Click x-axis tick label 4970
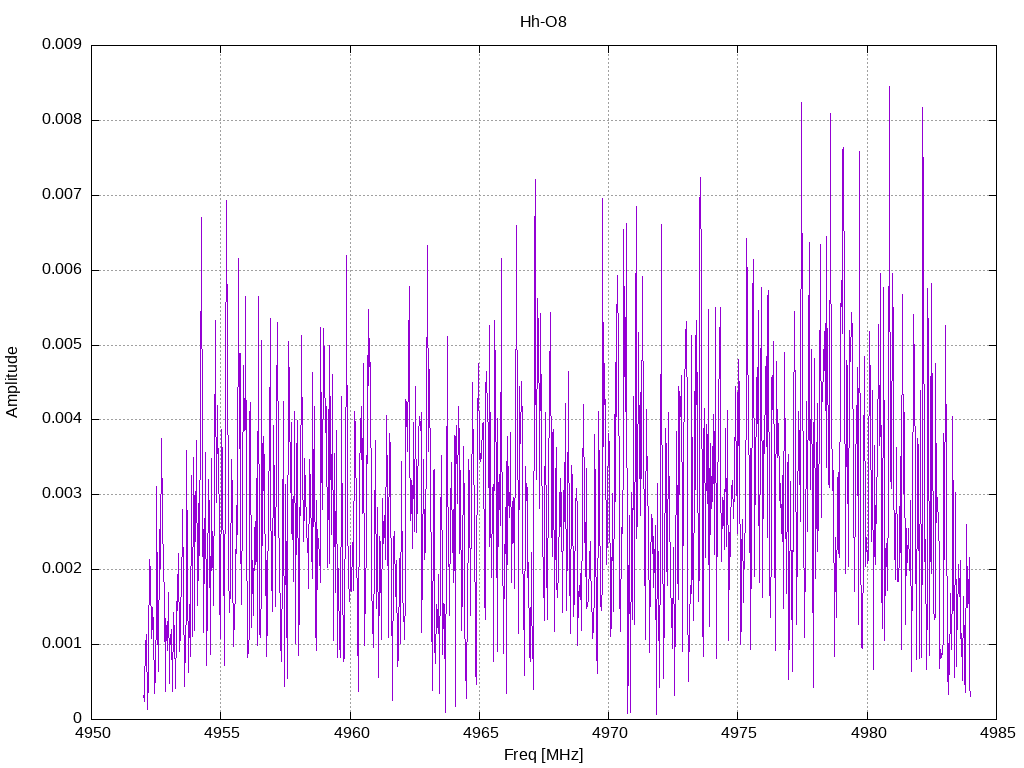The height and width of the screenshot is (768, 1024). point(609,733)
